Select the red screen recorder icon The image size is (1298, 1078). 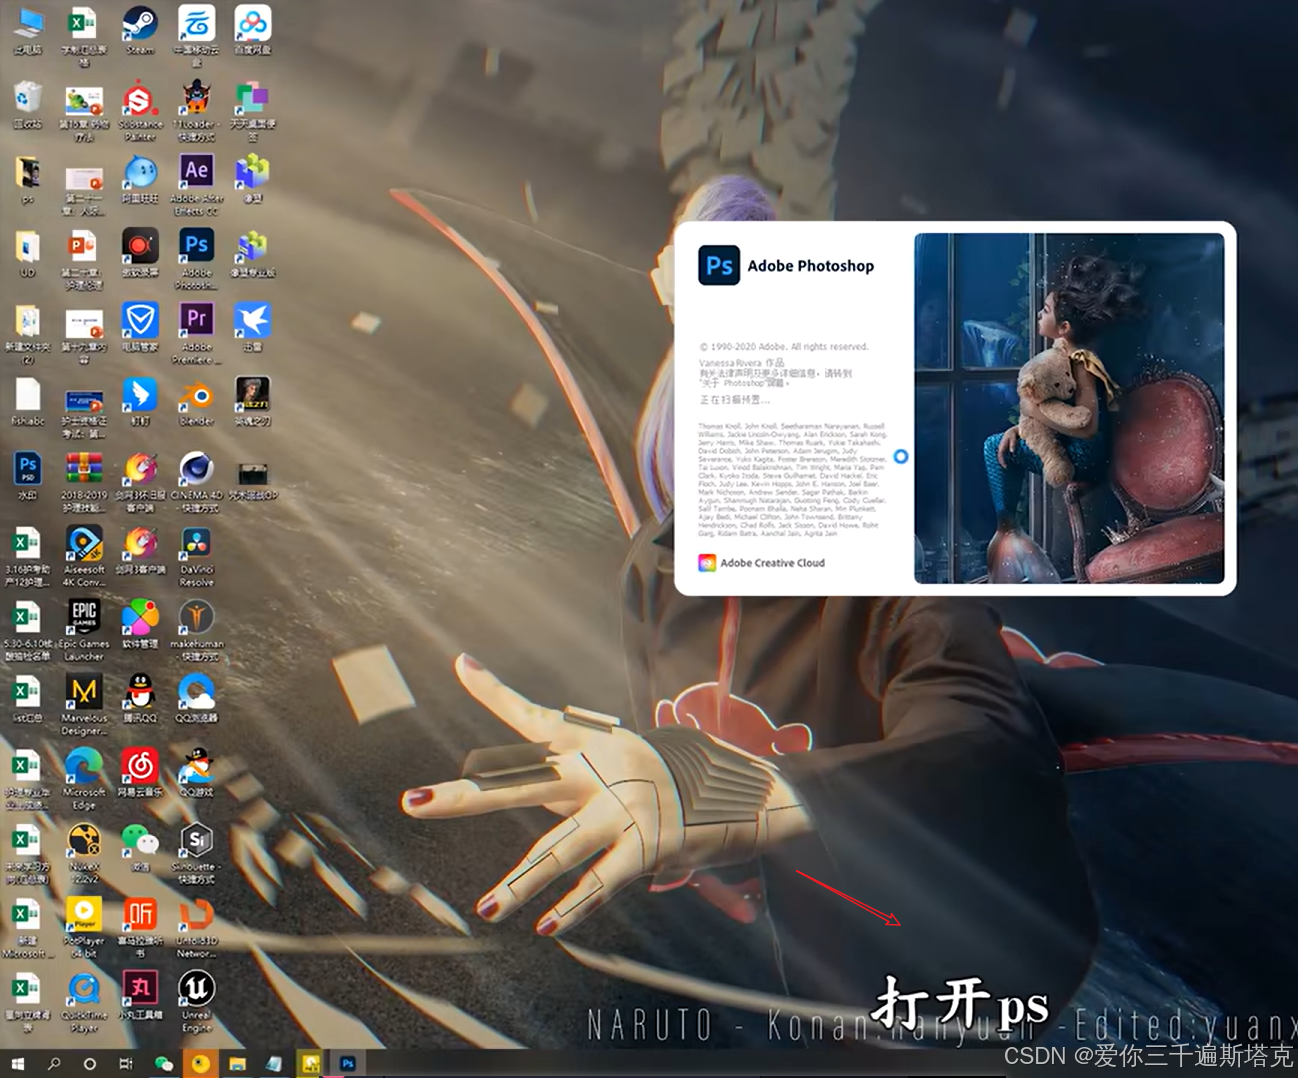[x=140, y=252]
